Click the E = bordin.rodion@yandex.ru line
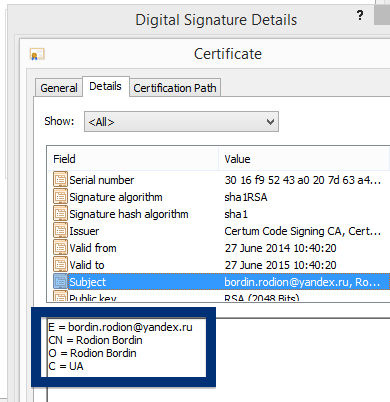 click(120, 327)
